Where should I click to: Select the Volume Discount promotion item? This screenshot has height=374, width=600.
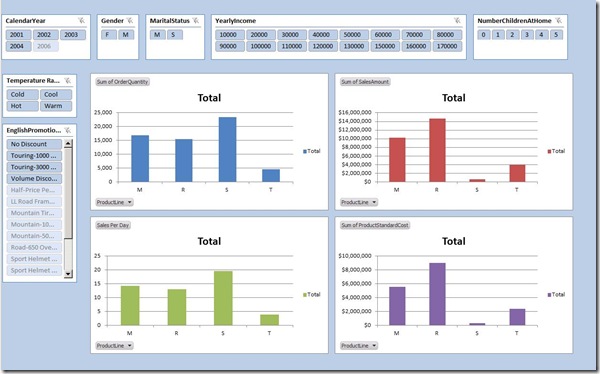pos(34,179)
